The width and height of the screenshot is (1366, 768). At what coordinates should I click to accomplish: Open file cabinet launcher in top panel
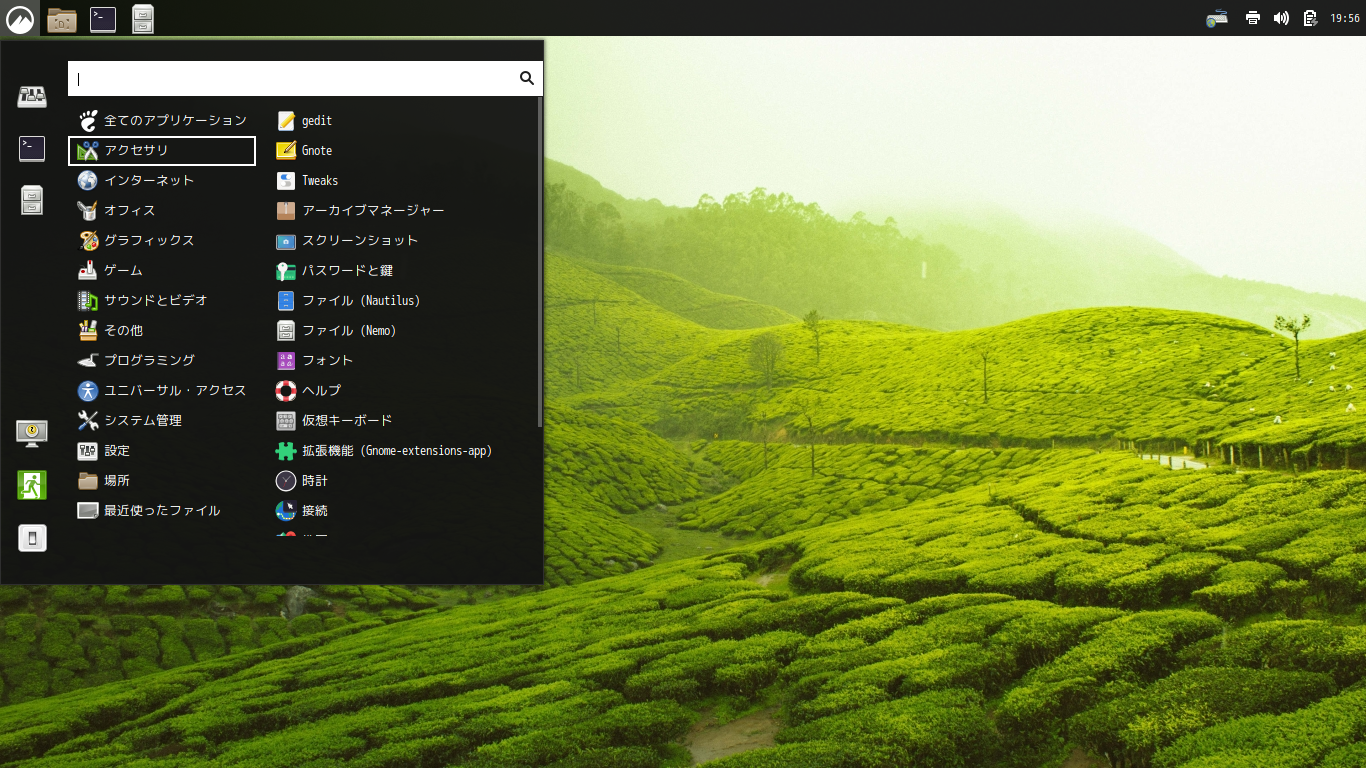pos(143,19)
